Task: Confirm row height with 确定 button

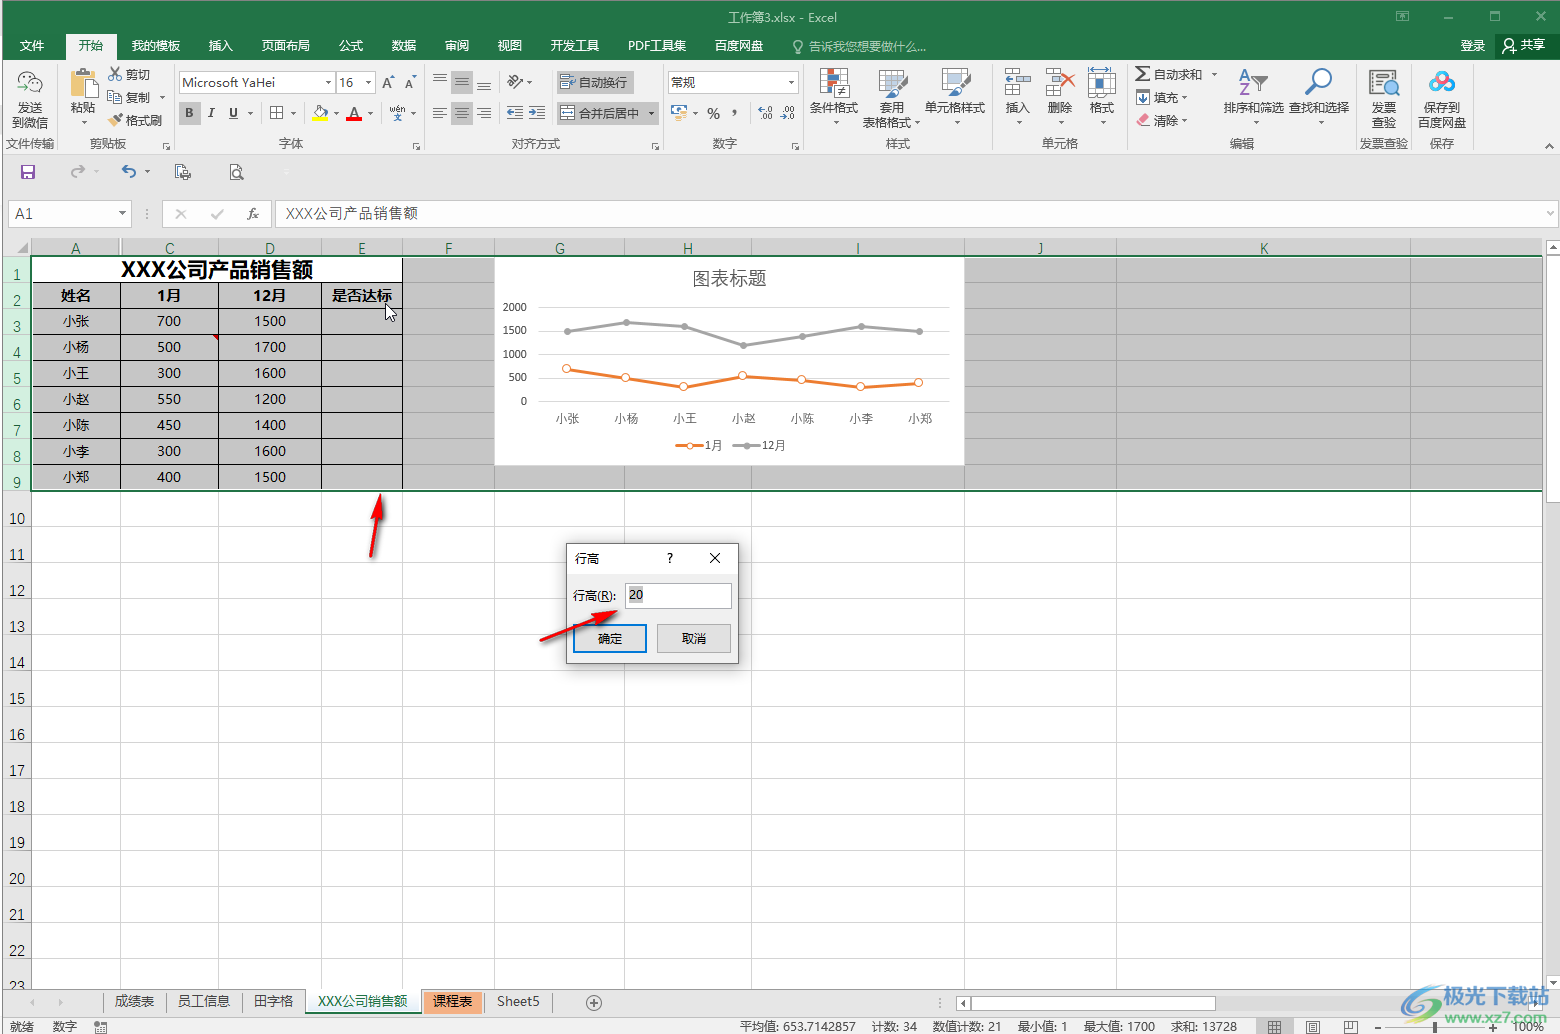Action: click(x=610, y=638)
